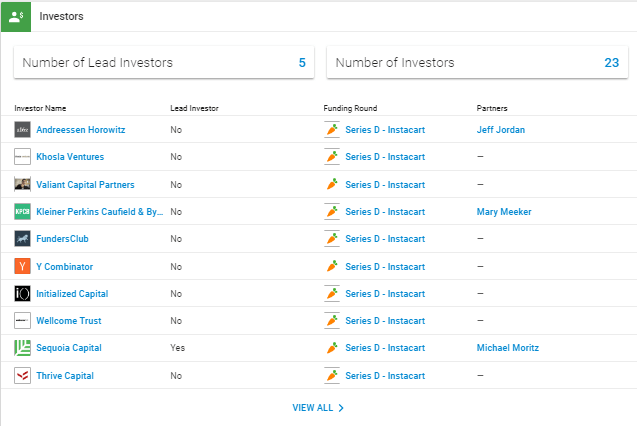Screen dimensions: 637x426
Task: Click the Kleiner Perkins KPCB logo
Action: tap(22, 212)
